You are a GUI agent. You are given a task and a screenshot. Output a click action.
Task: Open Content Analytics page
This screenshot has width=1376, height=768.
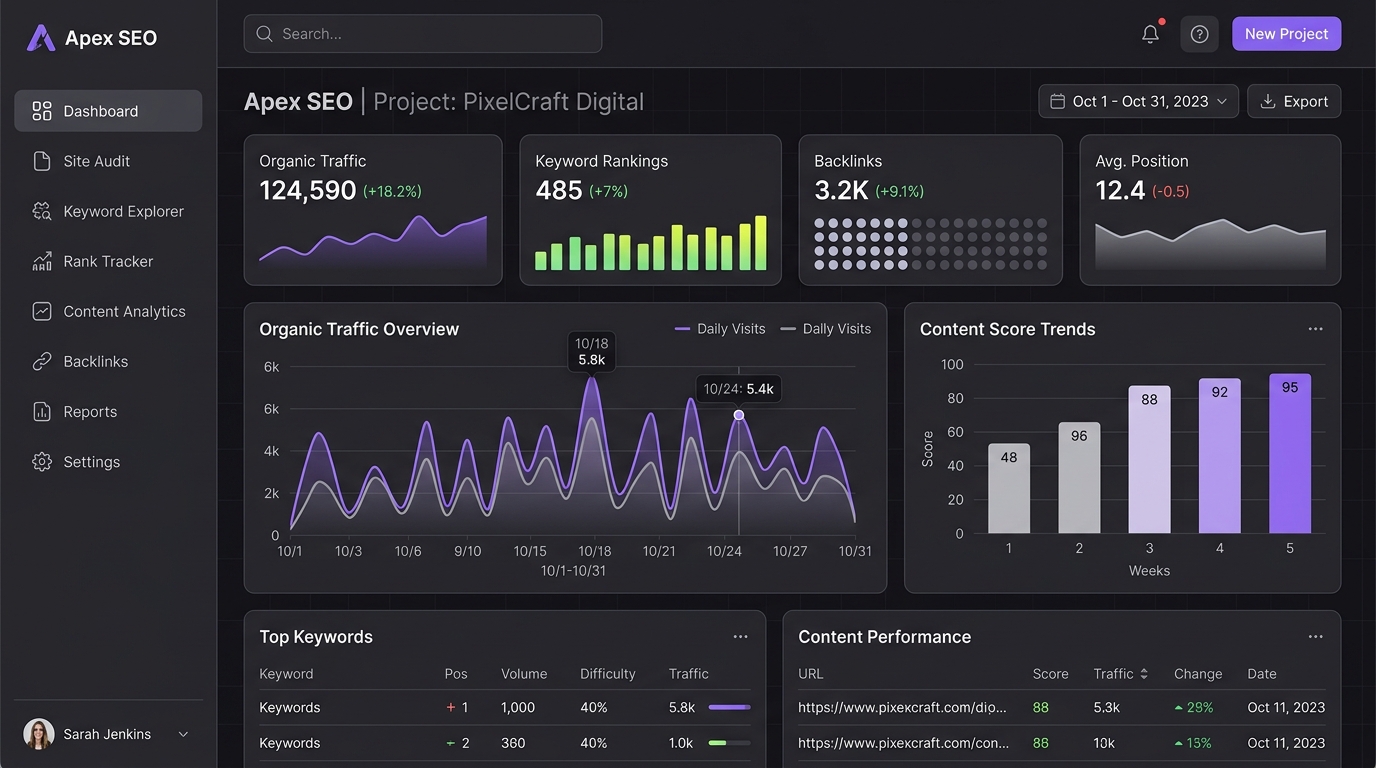tap(108, 311)
